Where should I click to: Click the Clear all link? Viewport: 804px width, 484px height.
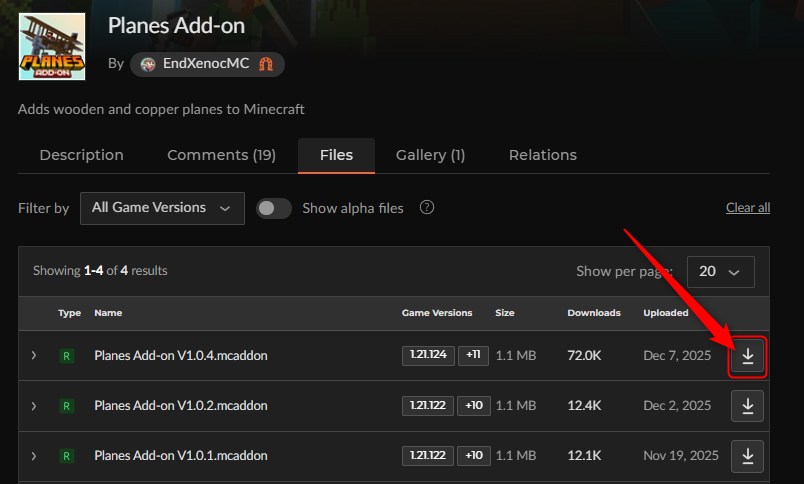coord(748,208)
